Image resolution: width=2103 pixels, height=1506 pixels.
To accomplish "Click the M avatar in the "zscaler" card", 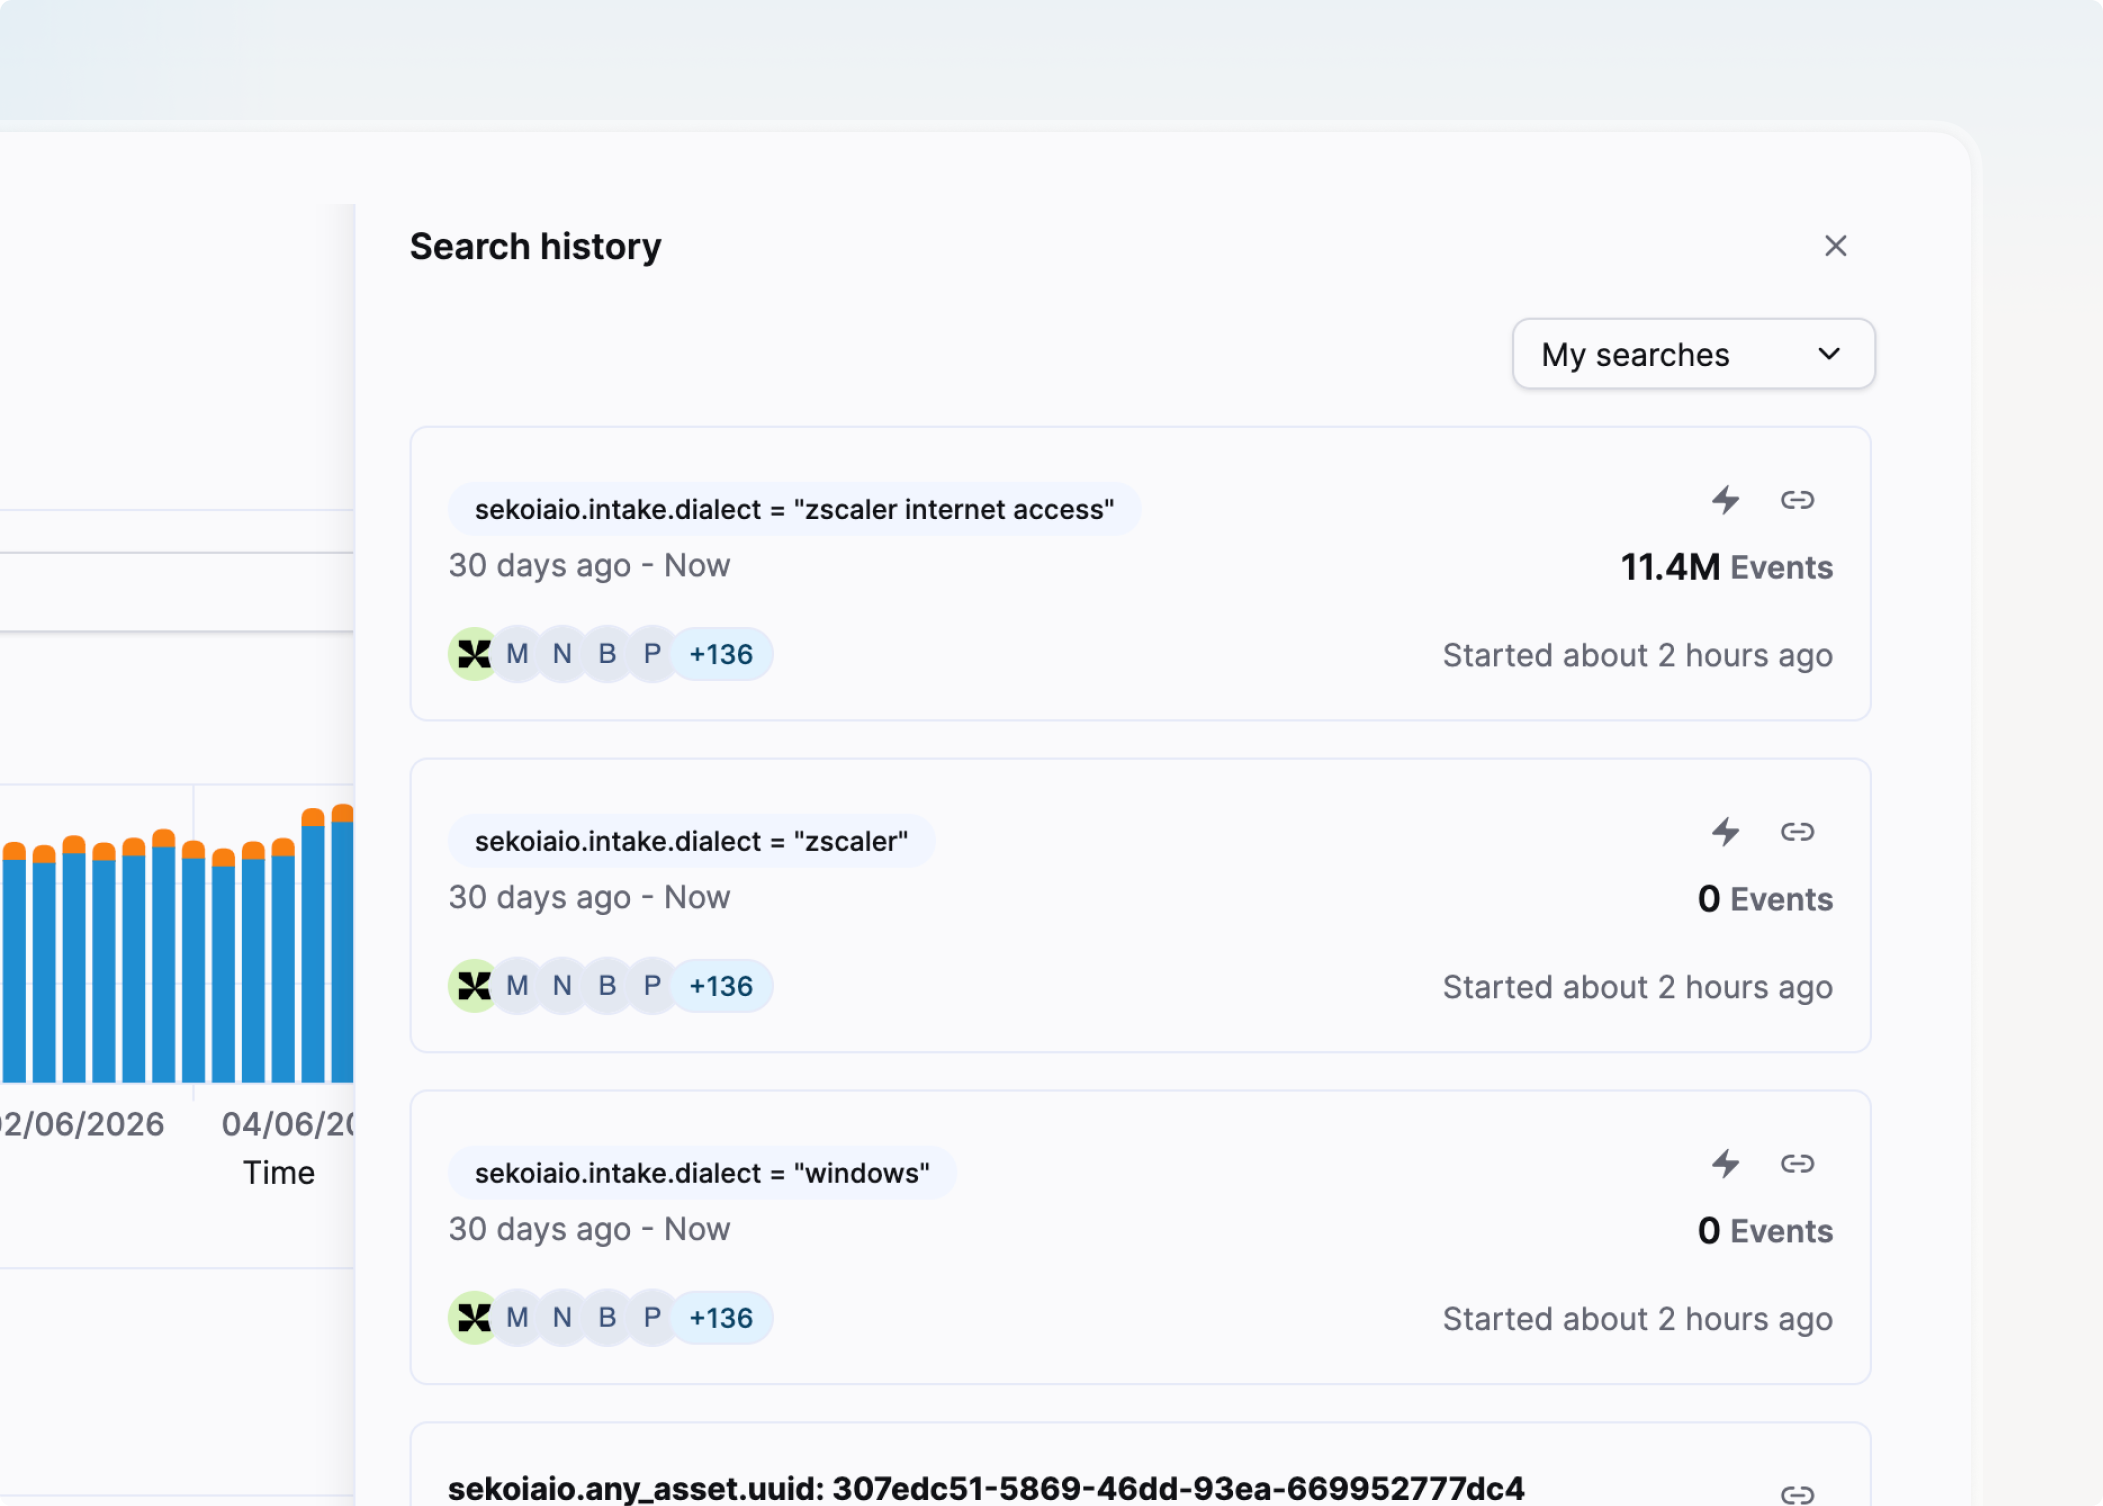I will click(517, 986).
